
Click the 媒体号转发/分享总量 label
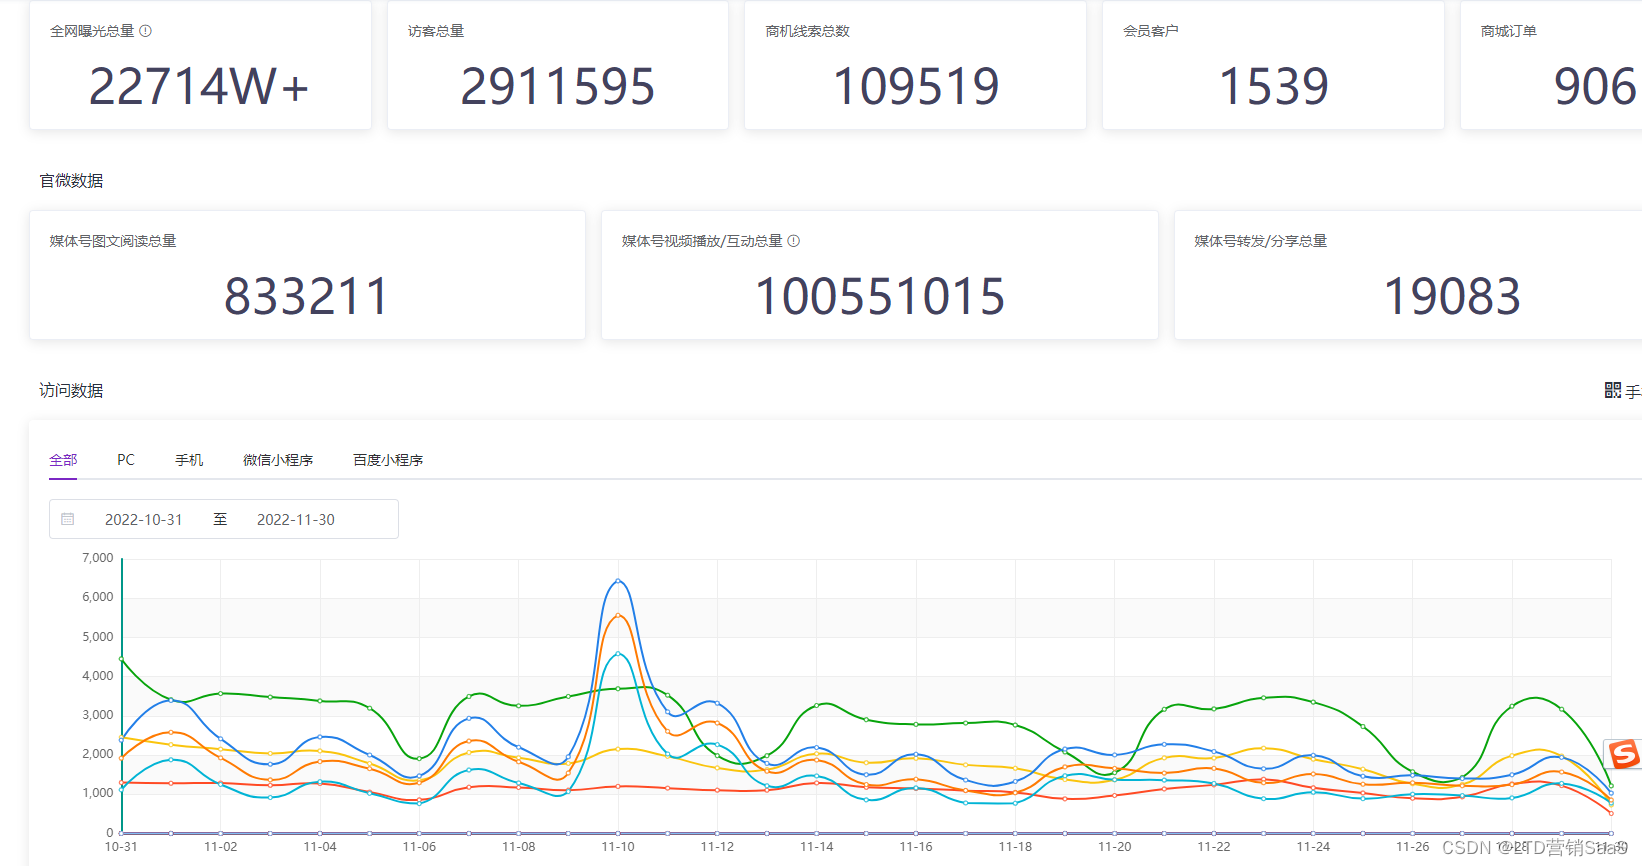[x=1261, y=241]
